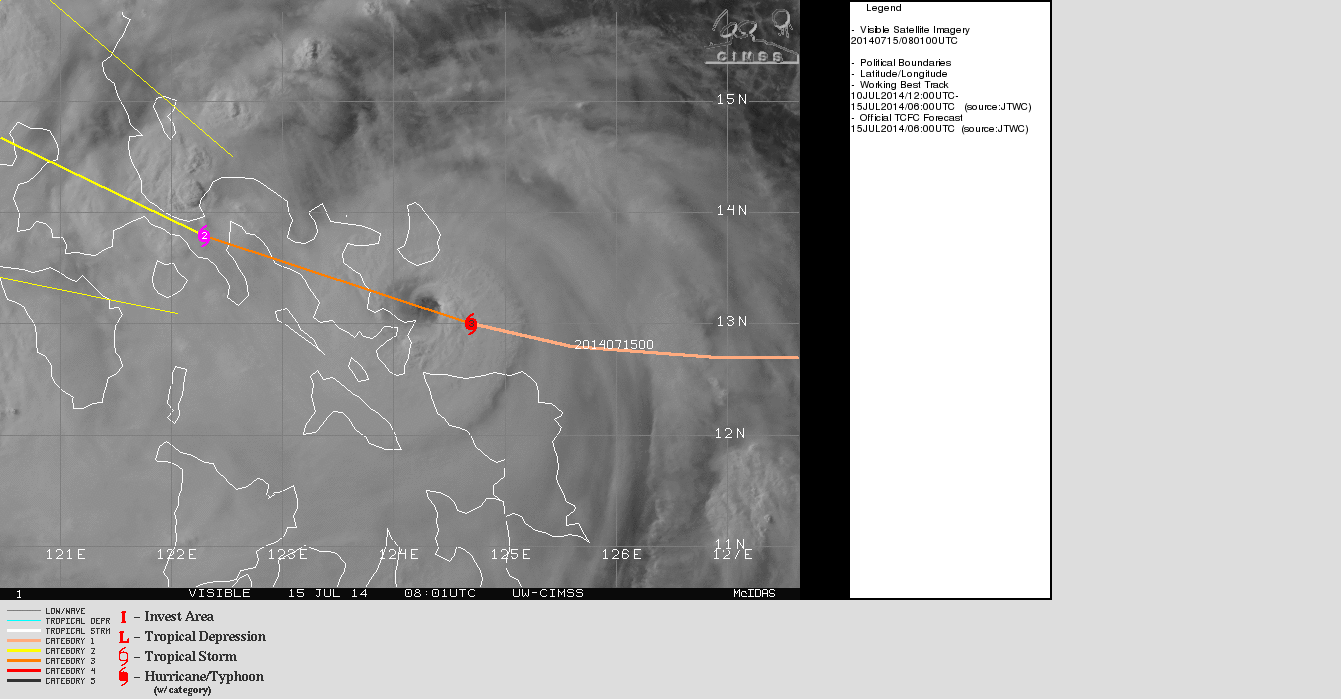This screenshot has height=699, width=1341.
Task: Click 'VISIBLE' in the image status bar
Action: [220, 594]
